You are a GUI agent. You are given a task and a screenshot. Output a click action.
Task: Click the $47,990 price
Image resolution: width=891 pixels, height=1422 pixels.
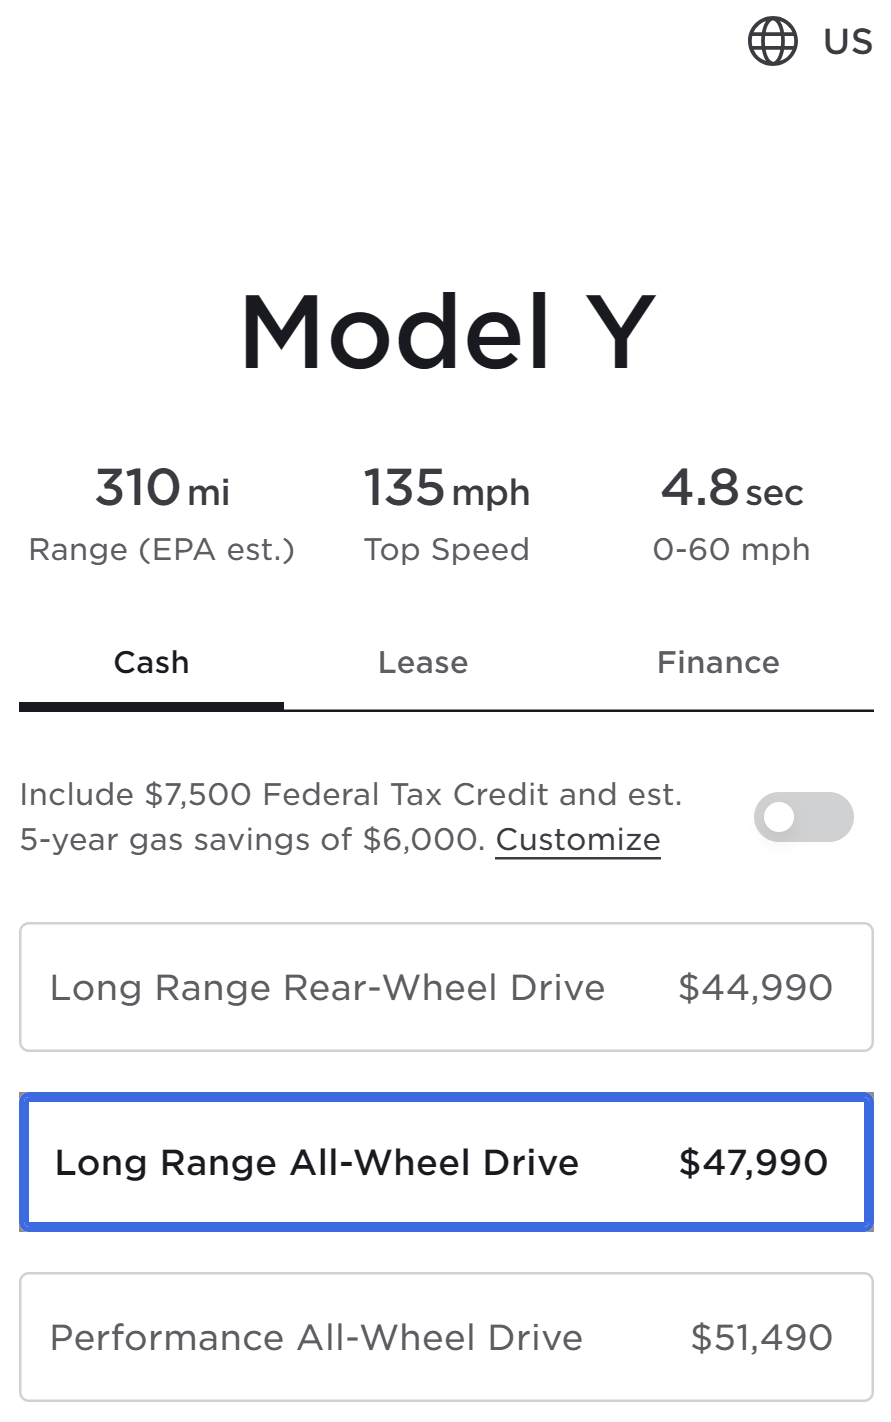click(753, 1163)
